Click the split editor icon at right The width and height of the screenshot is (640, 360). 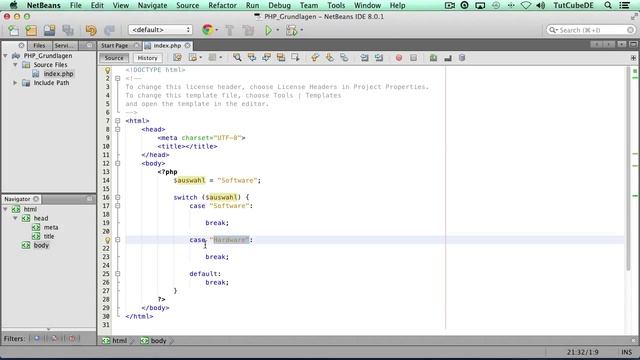[x=633, y=58]
